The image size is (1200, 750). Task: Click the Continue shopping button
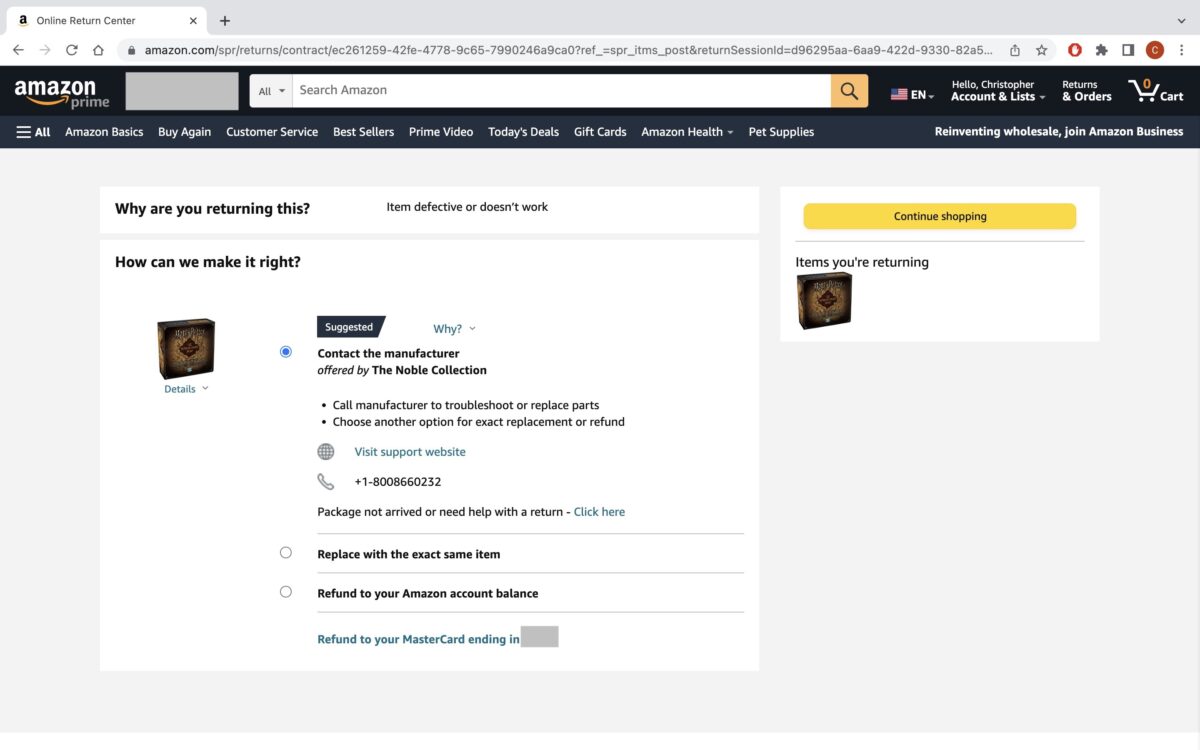point(940,216)
